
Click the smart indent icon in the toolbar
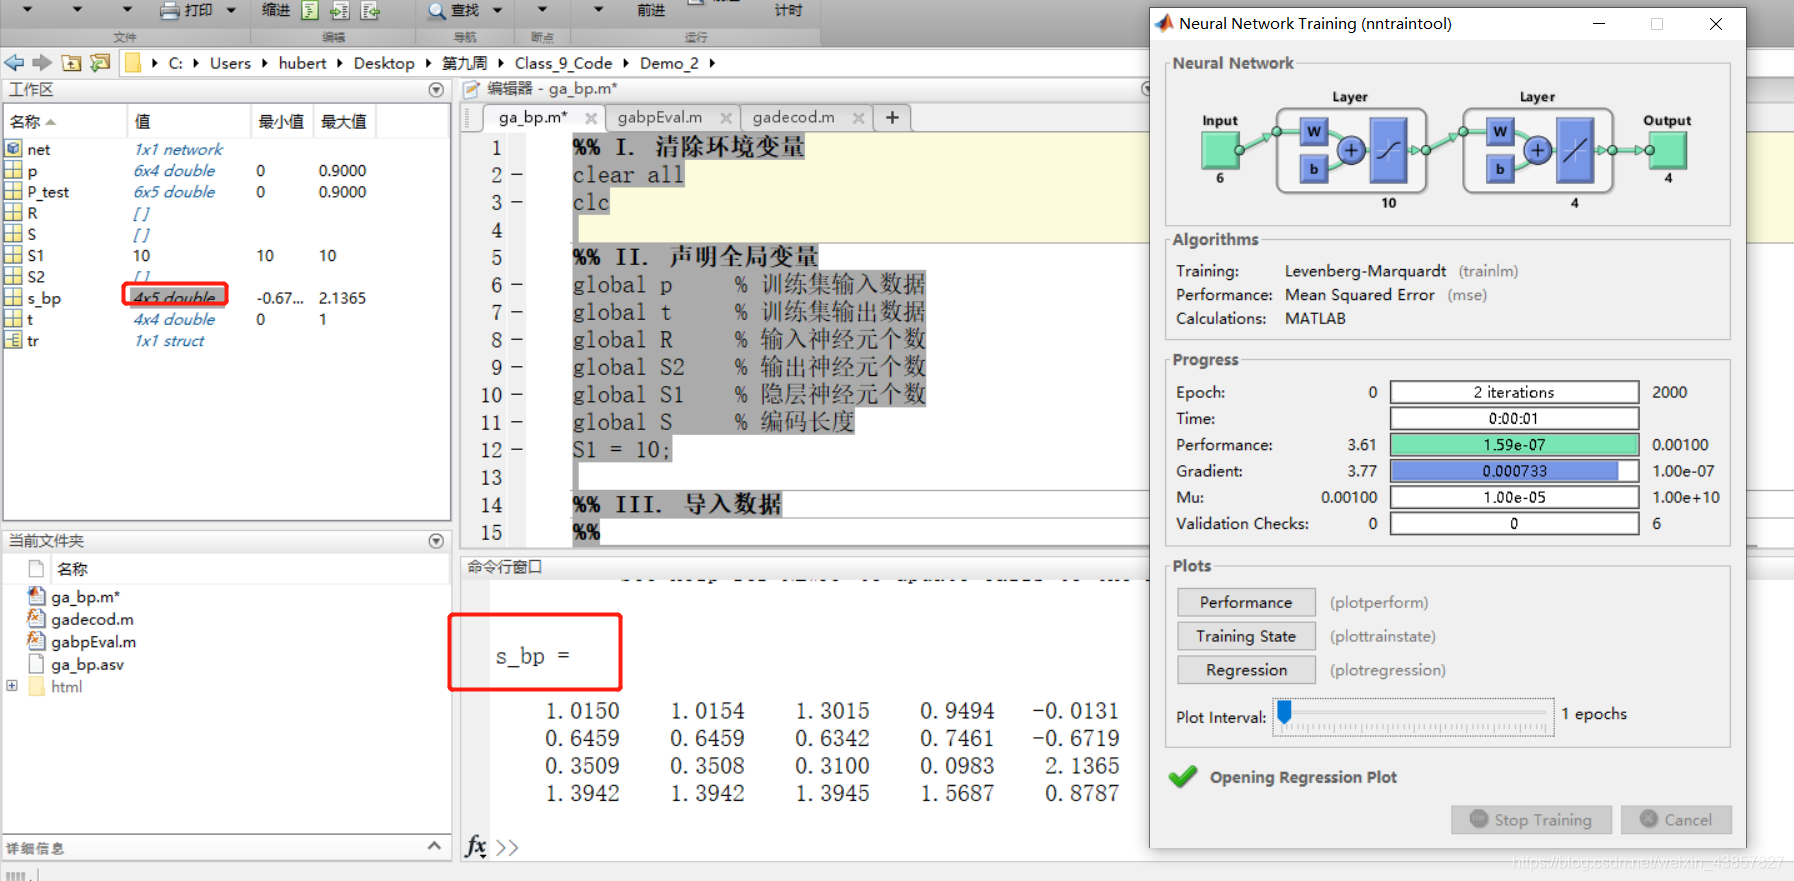pos(310,10)
